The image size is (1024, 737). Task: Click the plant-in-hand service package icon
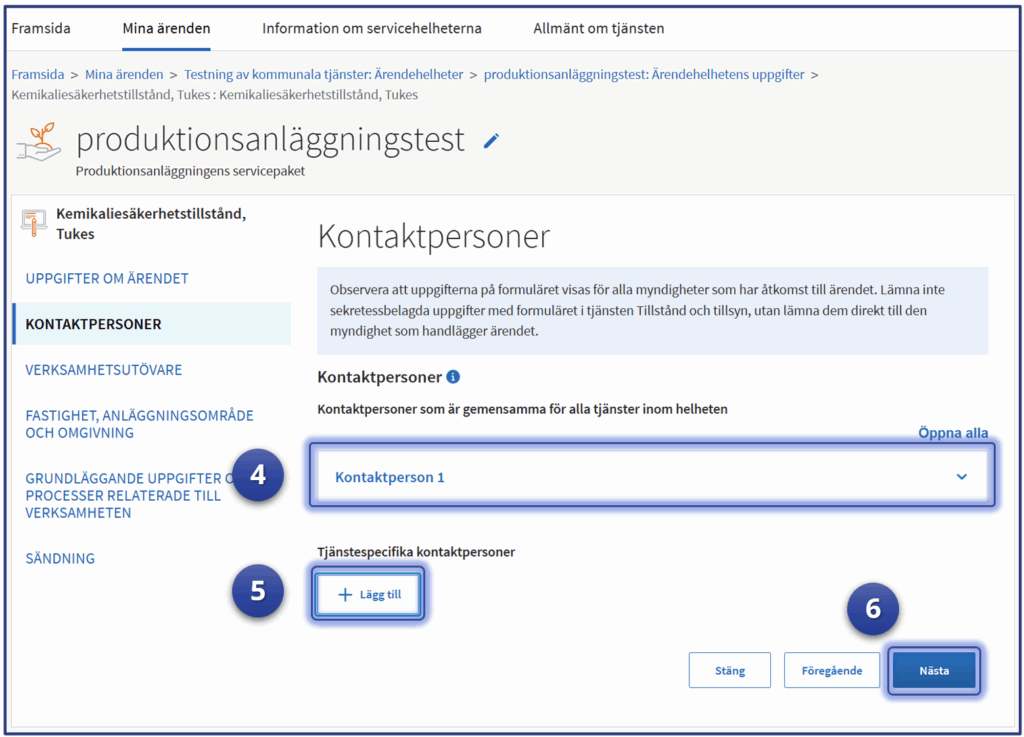(38, 144)
